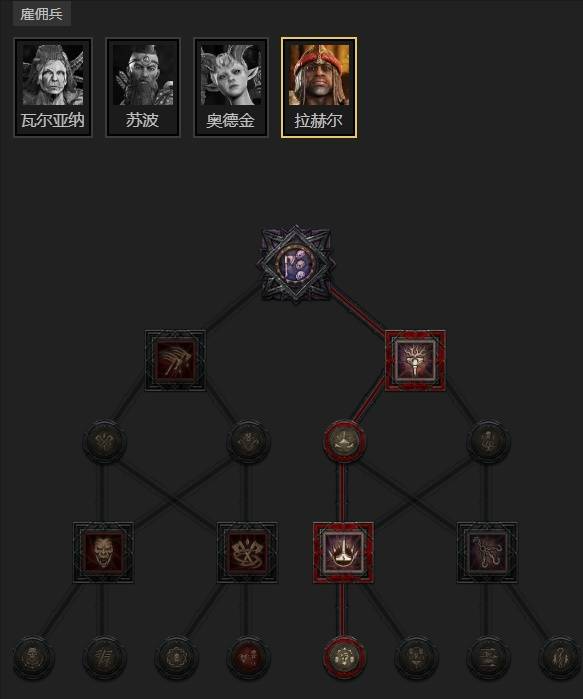Toggle the active circular node under the glowing sword skill
The width and height of the screenshot is (583, 699).
tap(344, 442)
